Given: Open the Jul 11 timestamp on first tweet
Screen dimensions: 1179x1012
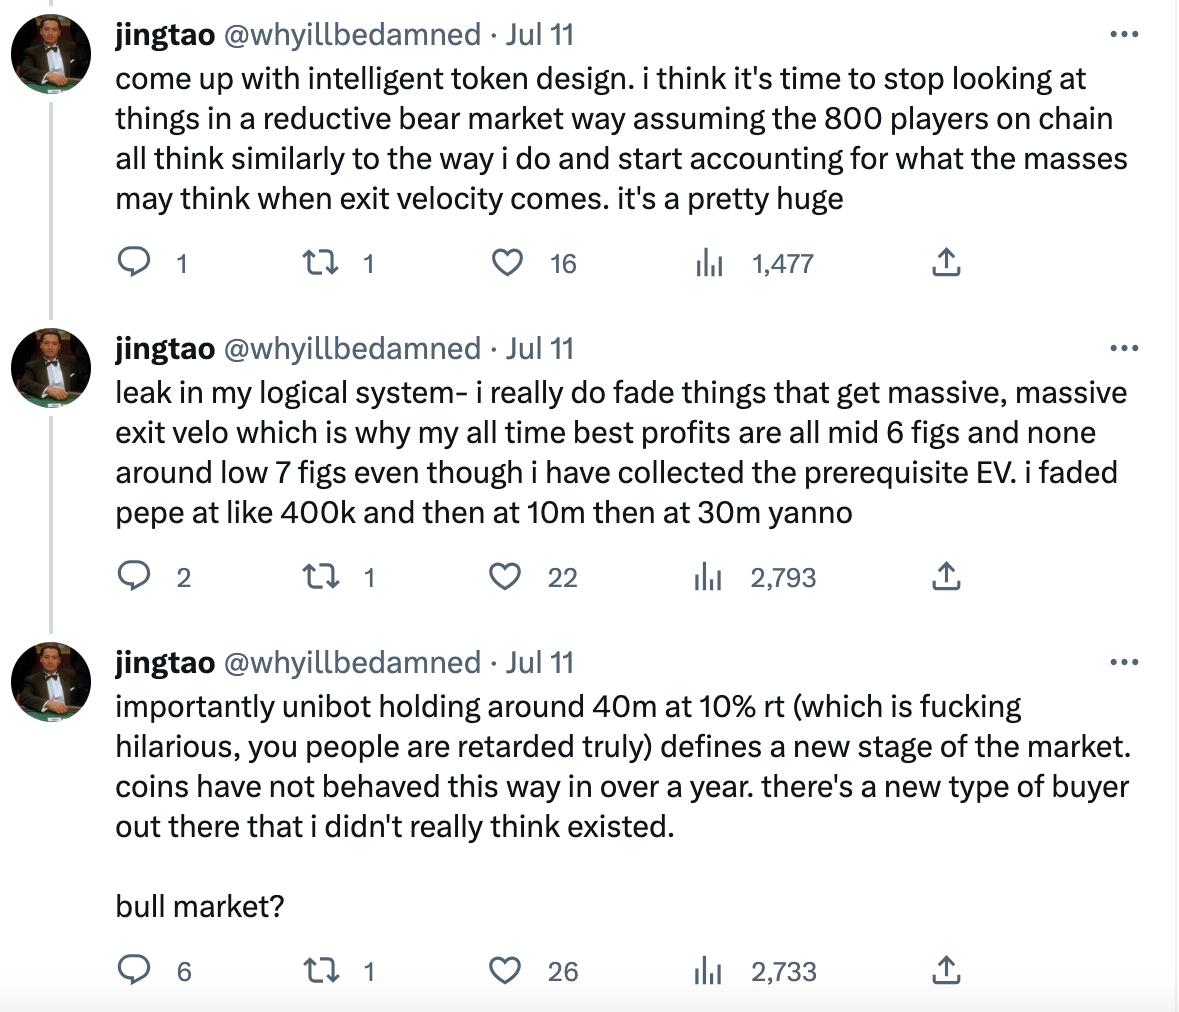Looking at the screenshot, I should point(540,35).
